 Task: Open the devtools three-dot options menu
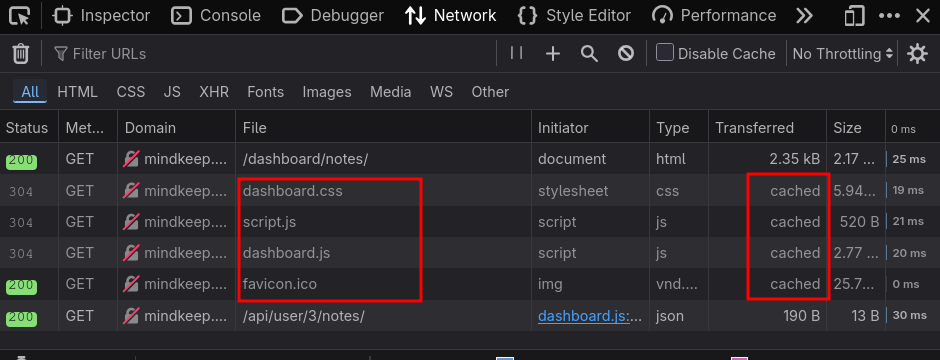[889, 16]
